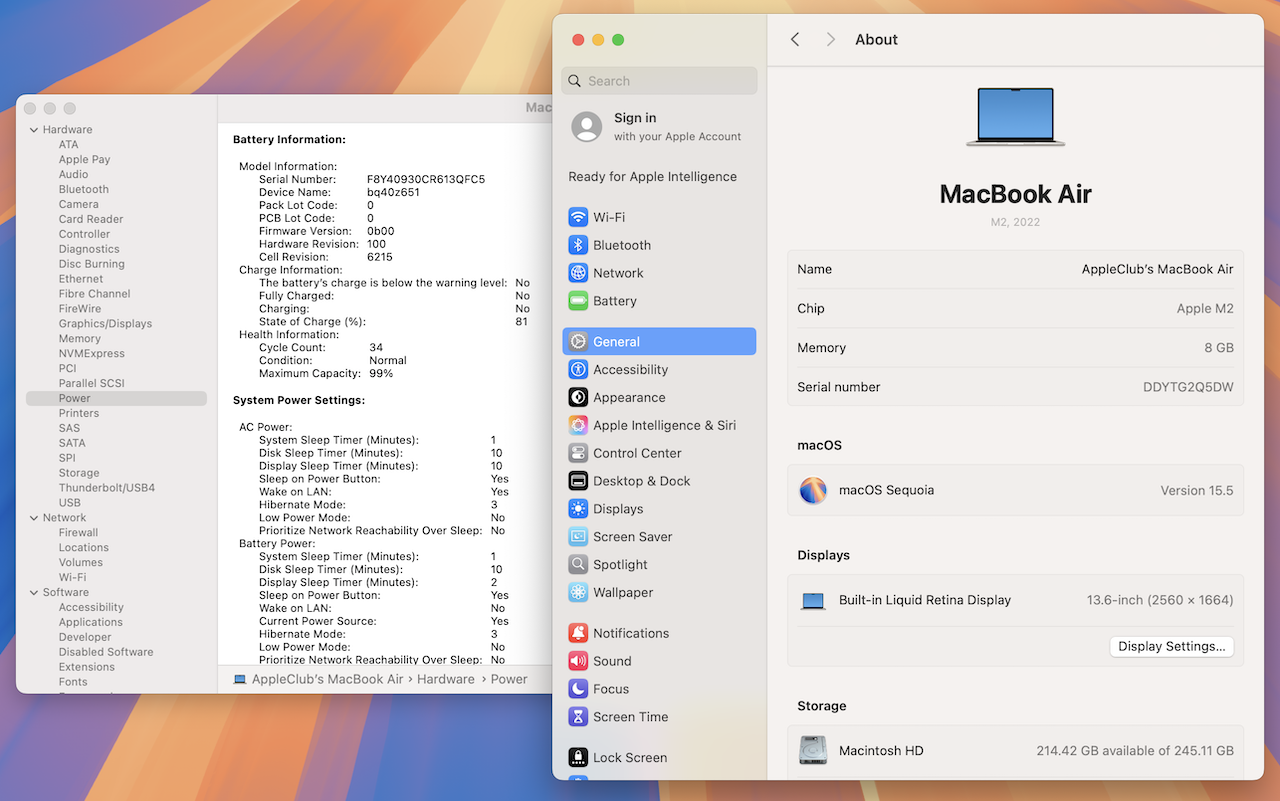Select the Displays sun icon
The width and height of the screenshot is (1280, 801).
tap(578, 509)
